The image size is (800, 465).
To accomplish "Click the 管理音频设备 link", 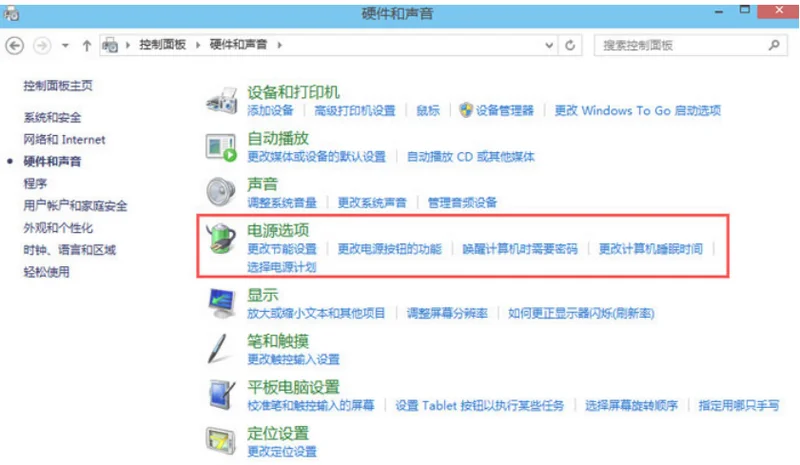I will 462,203.
